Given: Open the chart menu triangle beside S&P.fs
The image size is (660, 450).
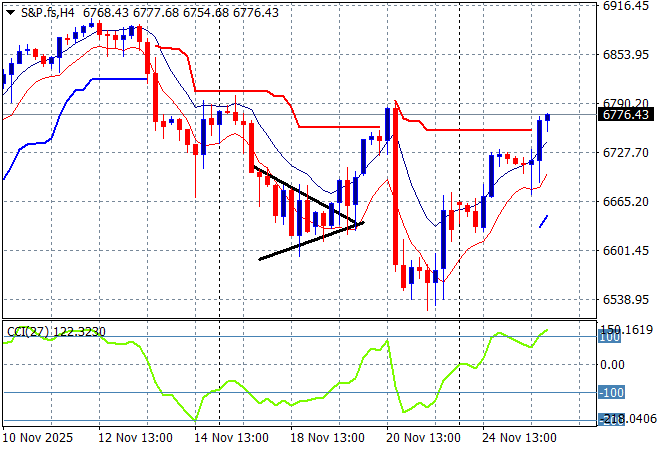Looking at the screenshot, I should (x=11, y=13).
